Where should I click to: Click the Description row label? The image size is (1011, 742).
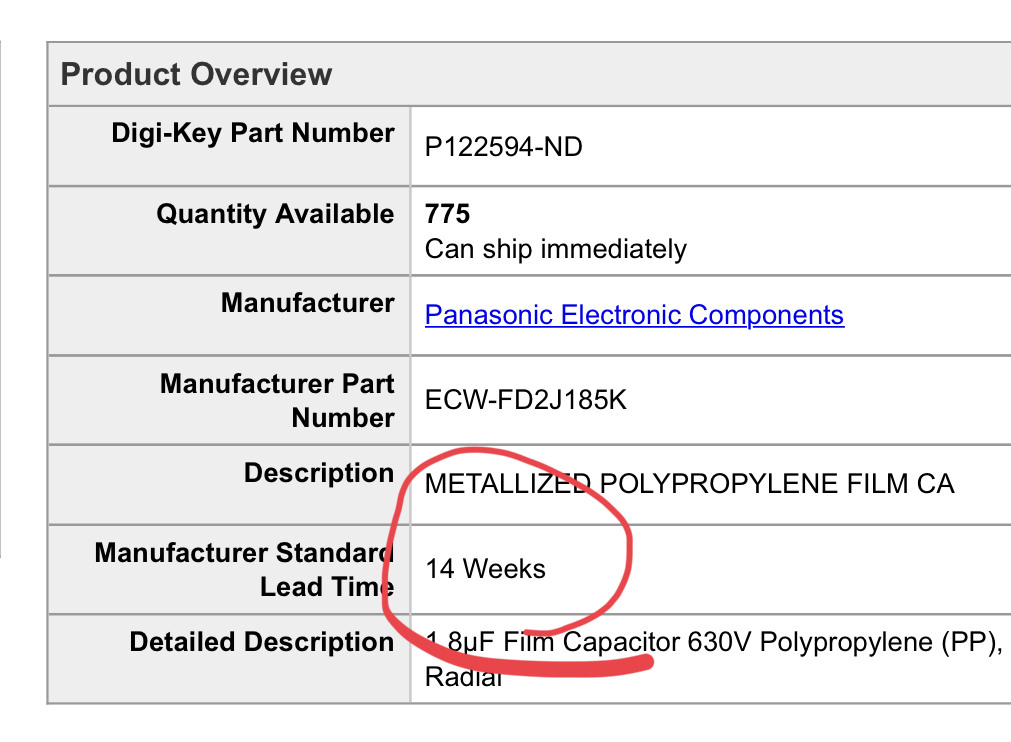(x=319, y=473)
